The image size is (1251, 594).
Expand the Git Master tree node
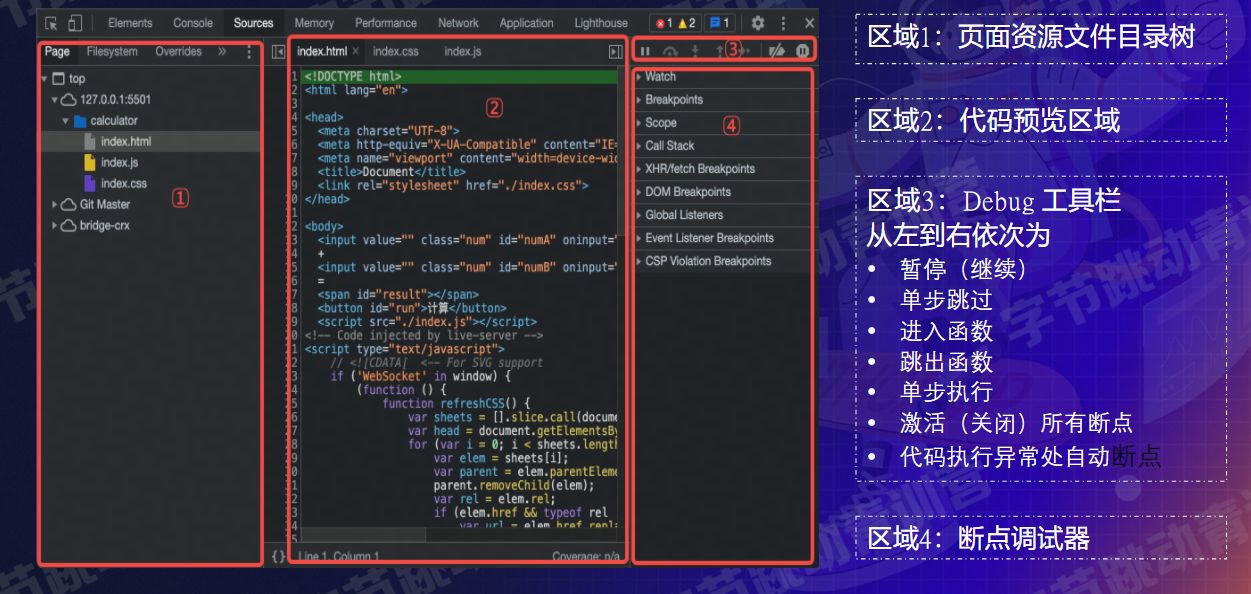pos(56,204)
